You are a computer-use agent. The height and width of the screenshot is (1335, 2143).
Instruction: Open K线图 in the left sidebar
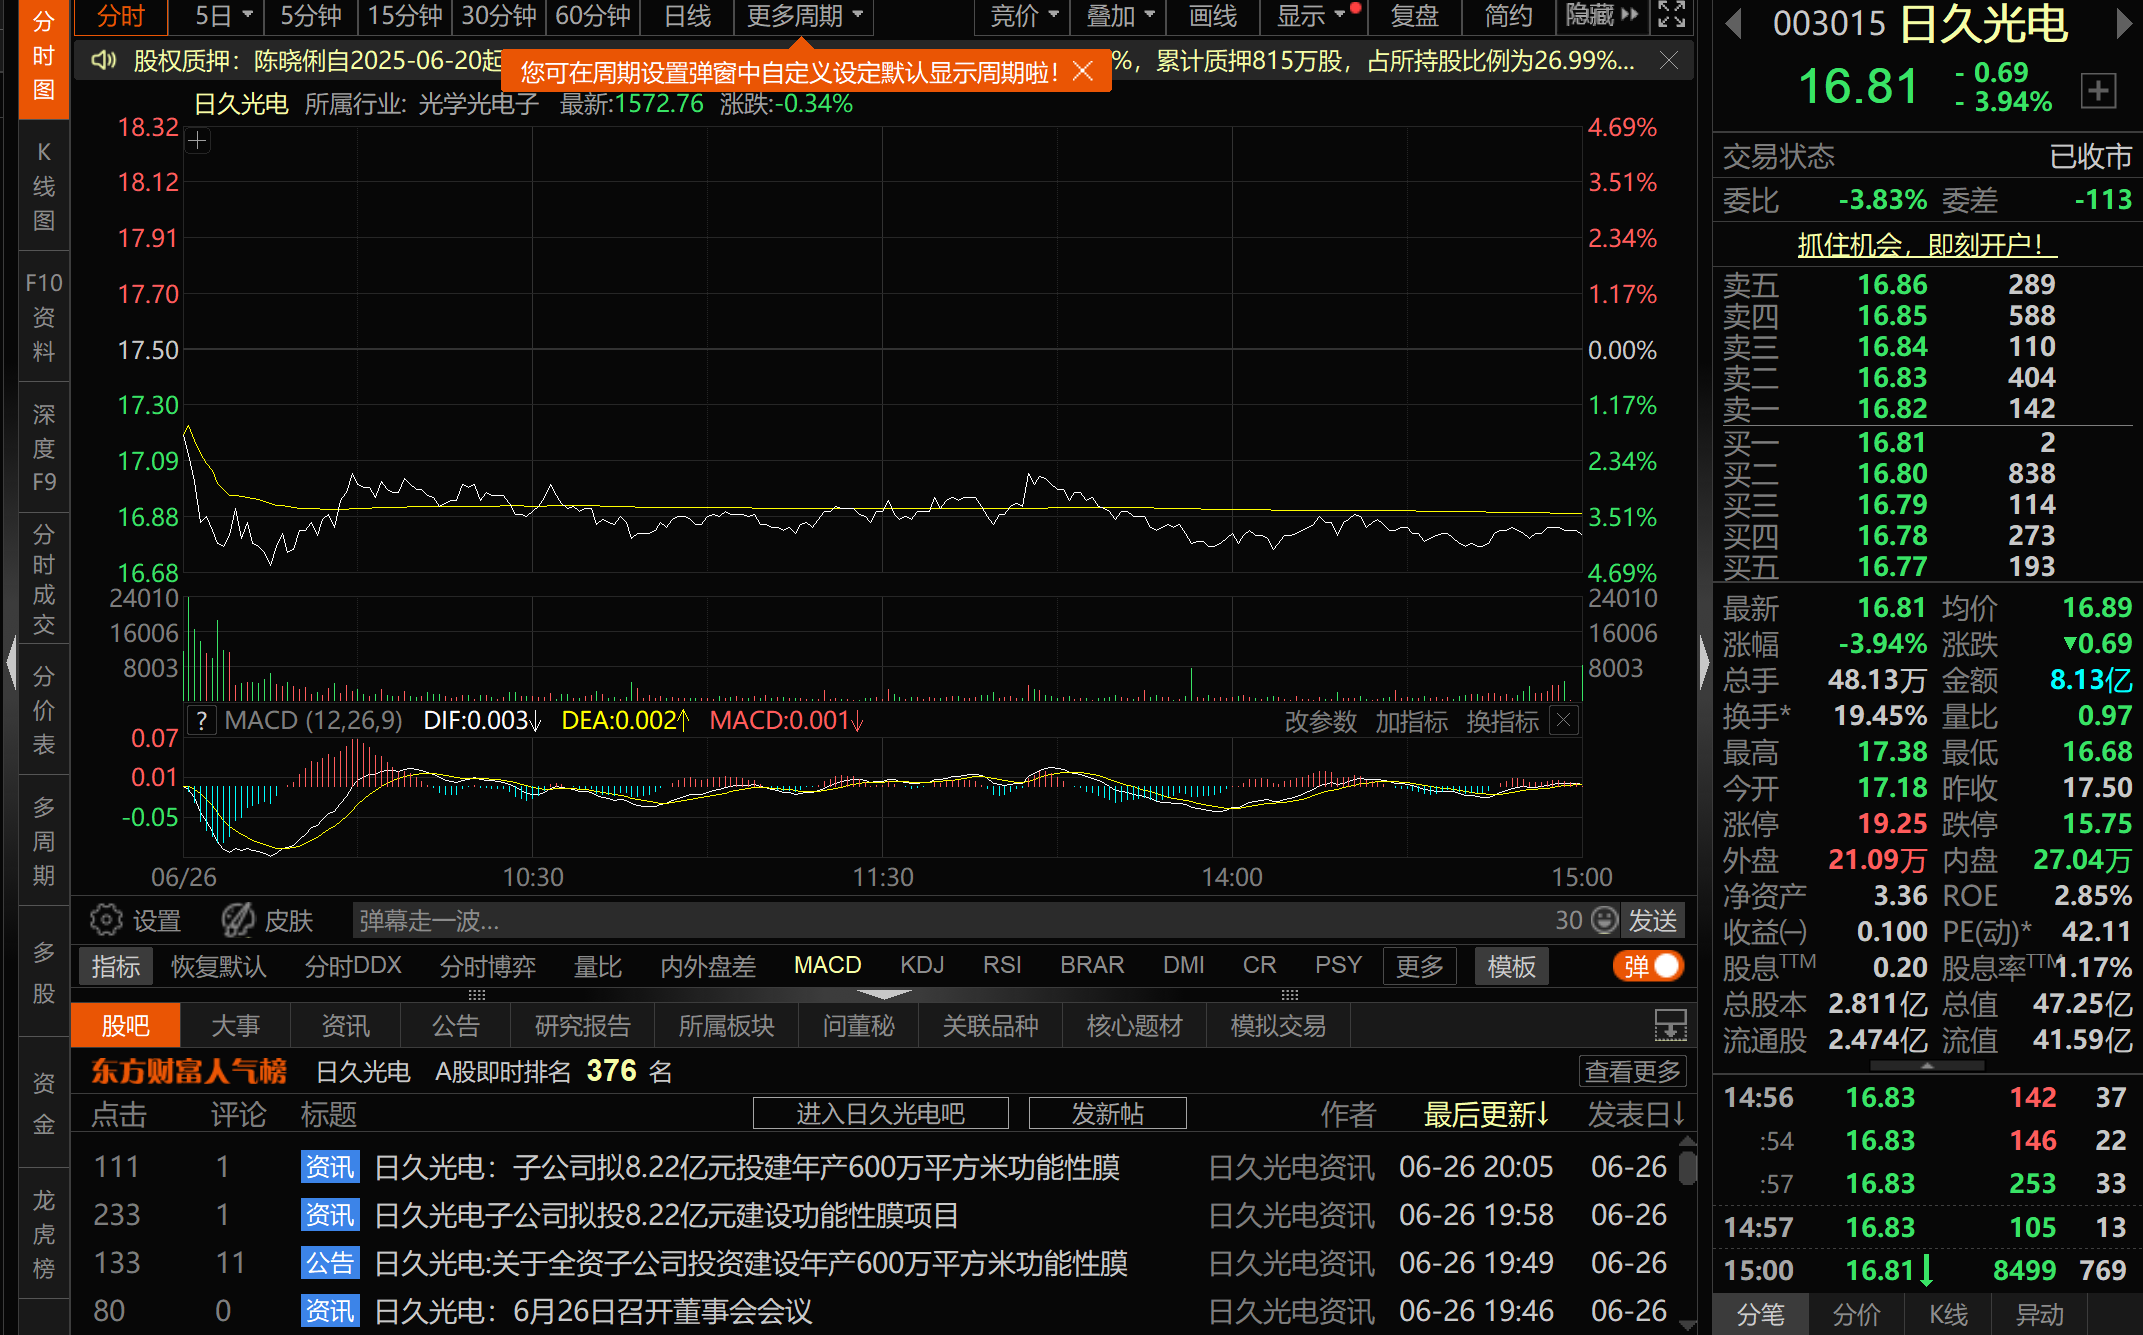coord(44,186)
